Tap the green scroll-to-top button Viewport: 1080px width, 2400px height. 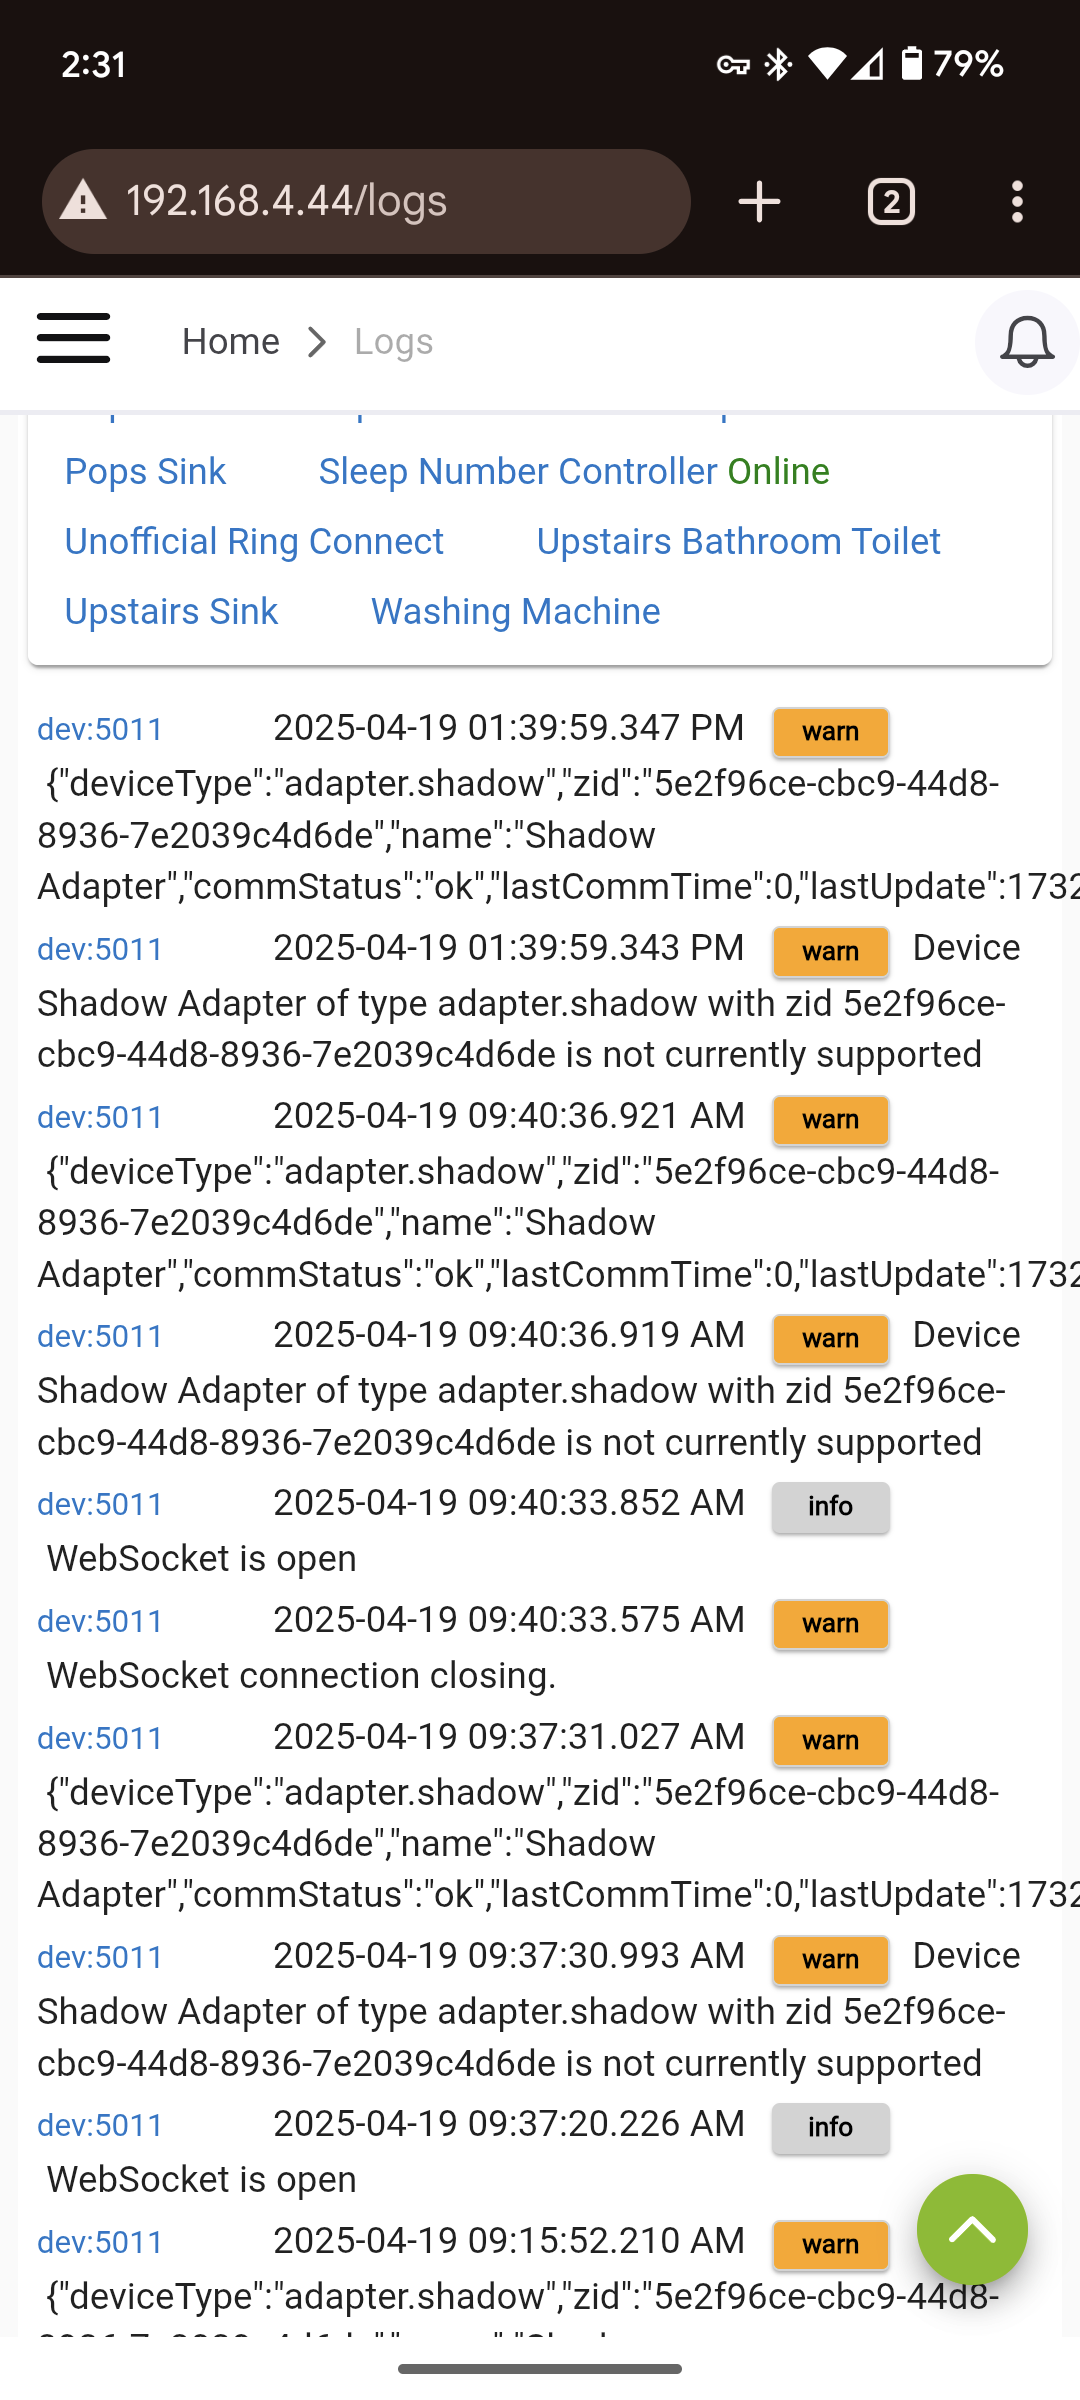(972, 2229)
